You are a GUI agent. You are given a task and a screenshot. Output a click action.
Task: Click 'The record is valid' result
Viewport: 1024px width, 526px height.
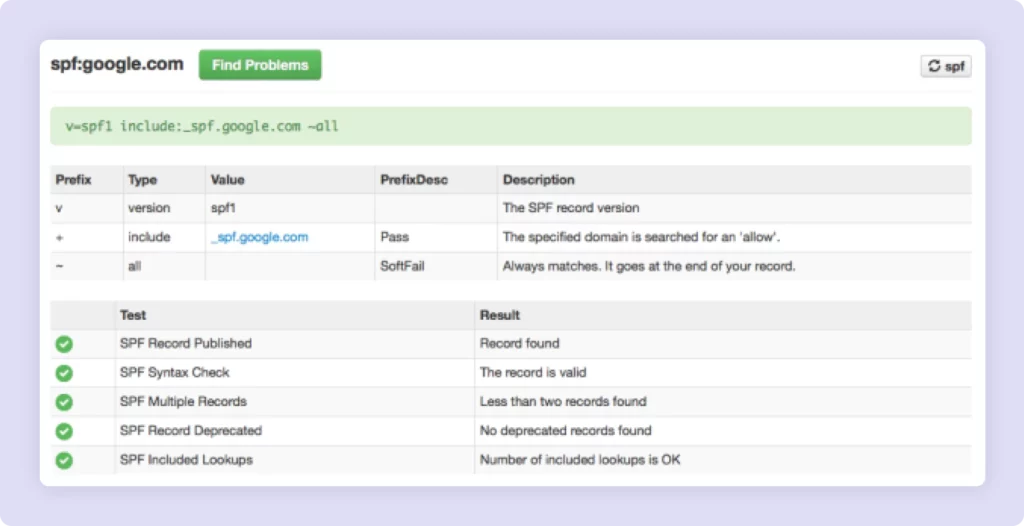[533, 373]
